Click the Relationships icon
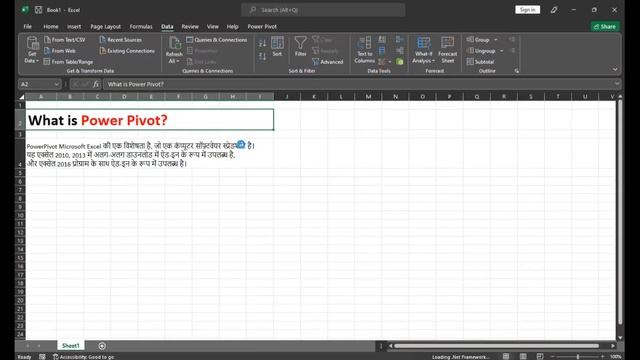 400,51
